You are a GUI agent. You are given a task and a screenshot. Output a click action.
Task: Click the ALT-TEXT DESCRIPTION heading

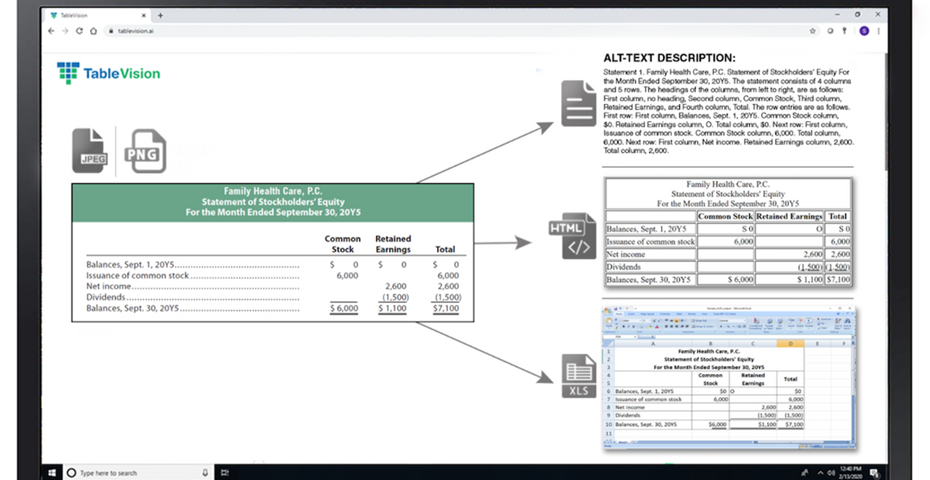(x=669, y=58)
